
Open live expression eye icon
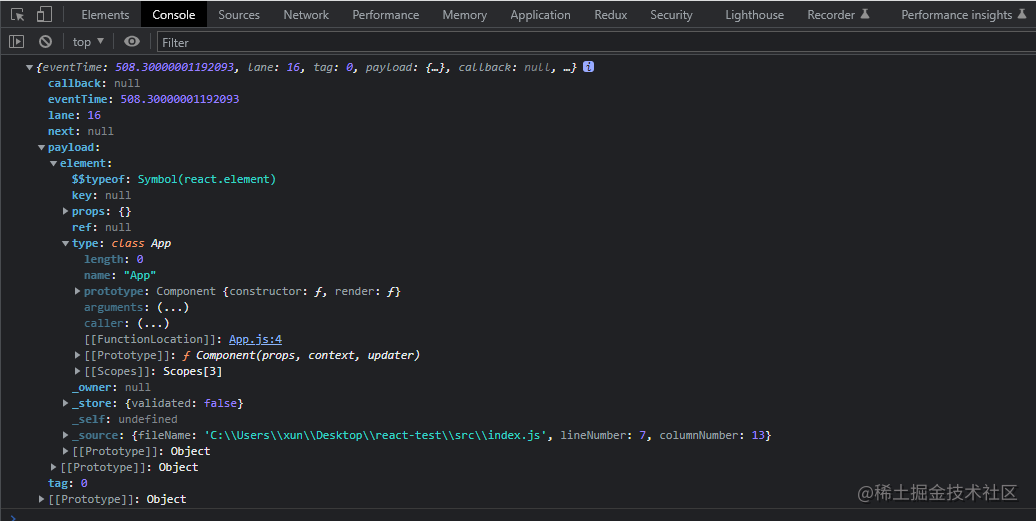(x=132, y=42)
